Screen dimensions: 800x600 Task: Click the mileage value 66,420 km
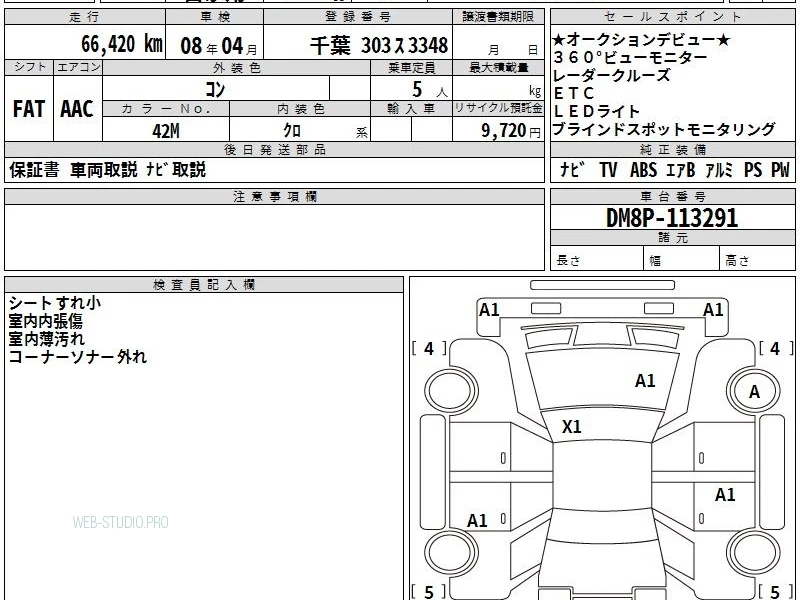click(x=122, y=44)
